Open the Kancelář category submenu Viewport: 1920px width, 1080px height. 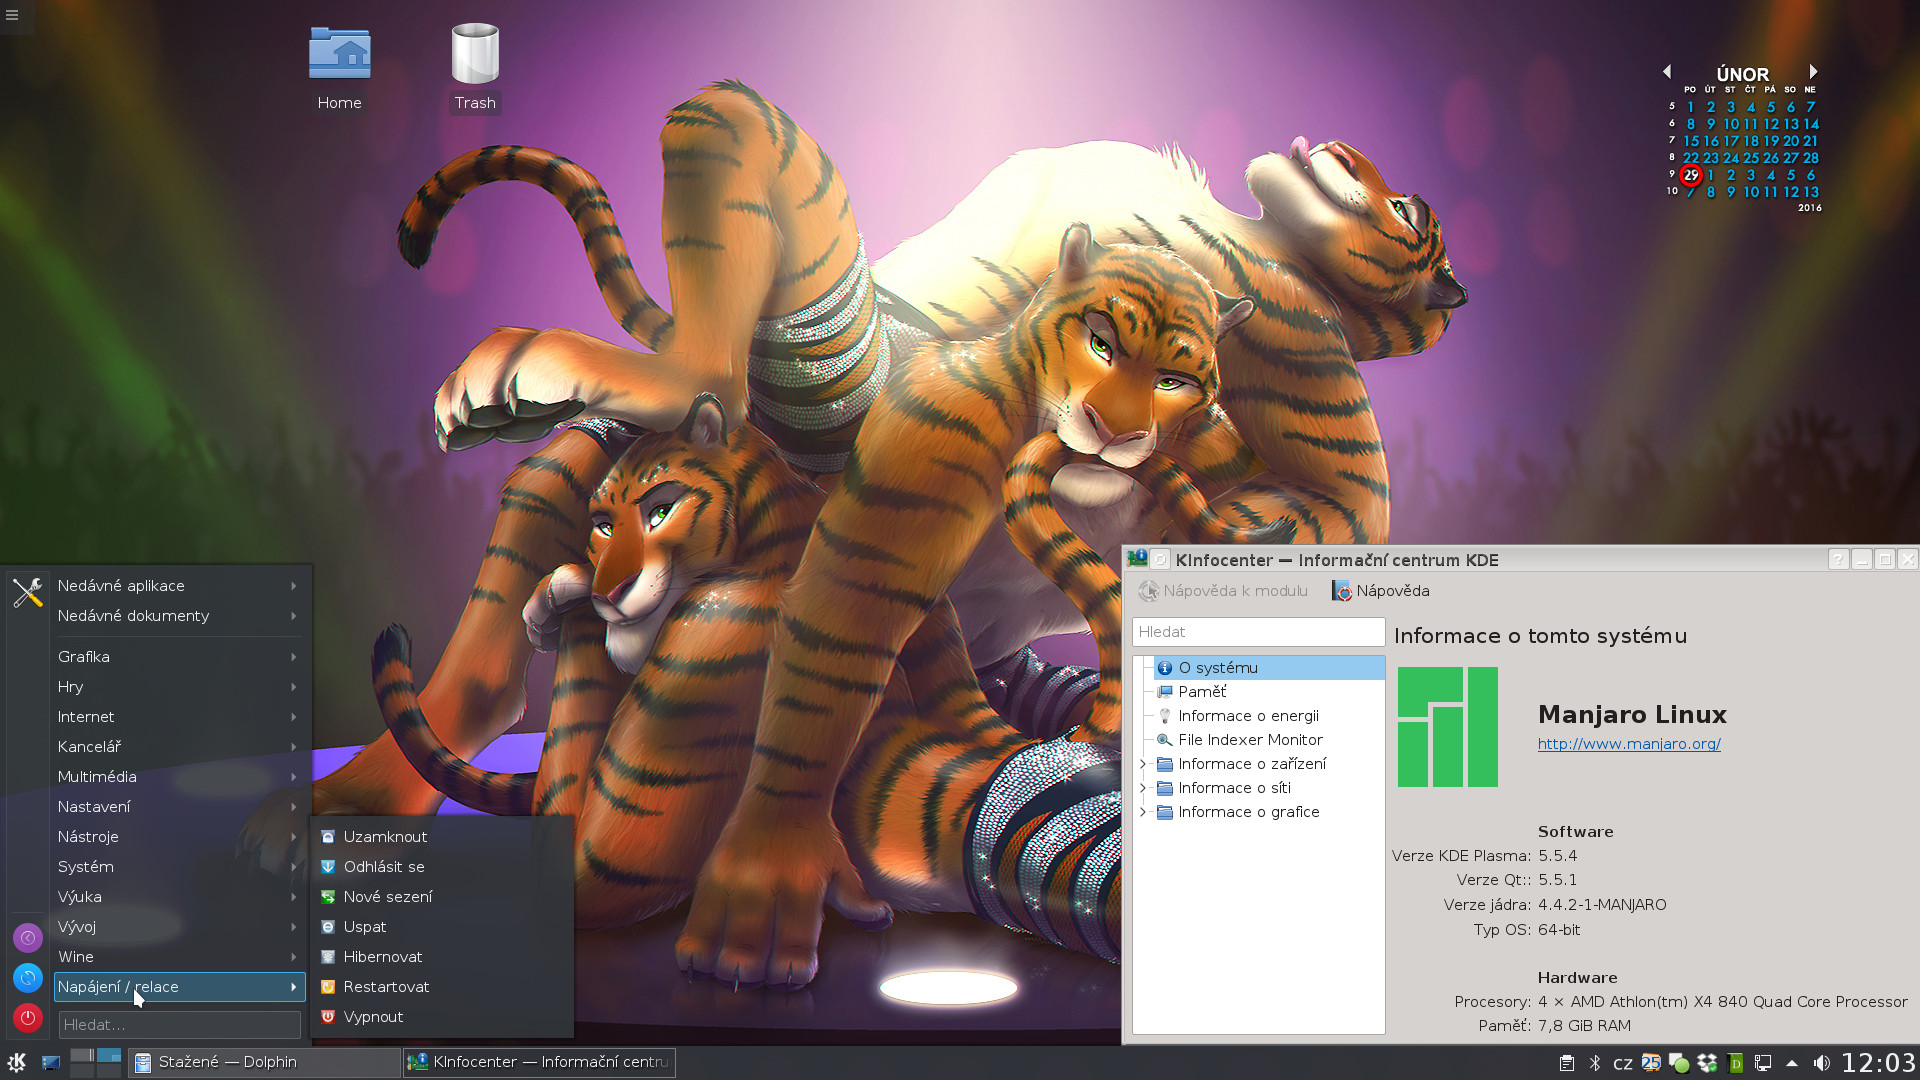[x=179, y=747]
